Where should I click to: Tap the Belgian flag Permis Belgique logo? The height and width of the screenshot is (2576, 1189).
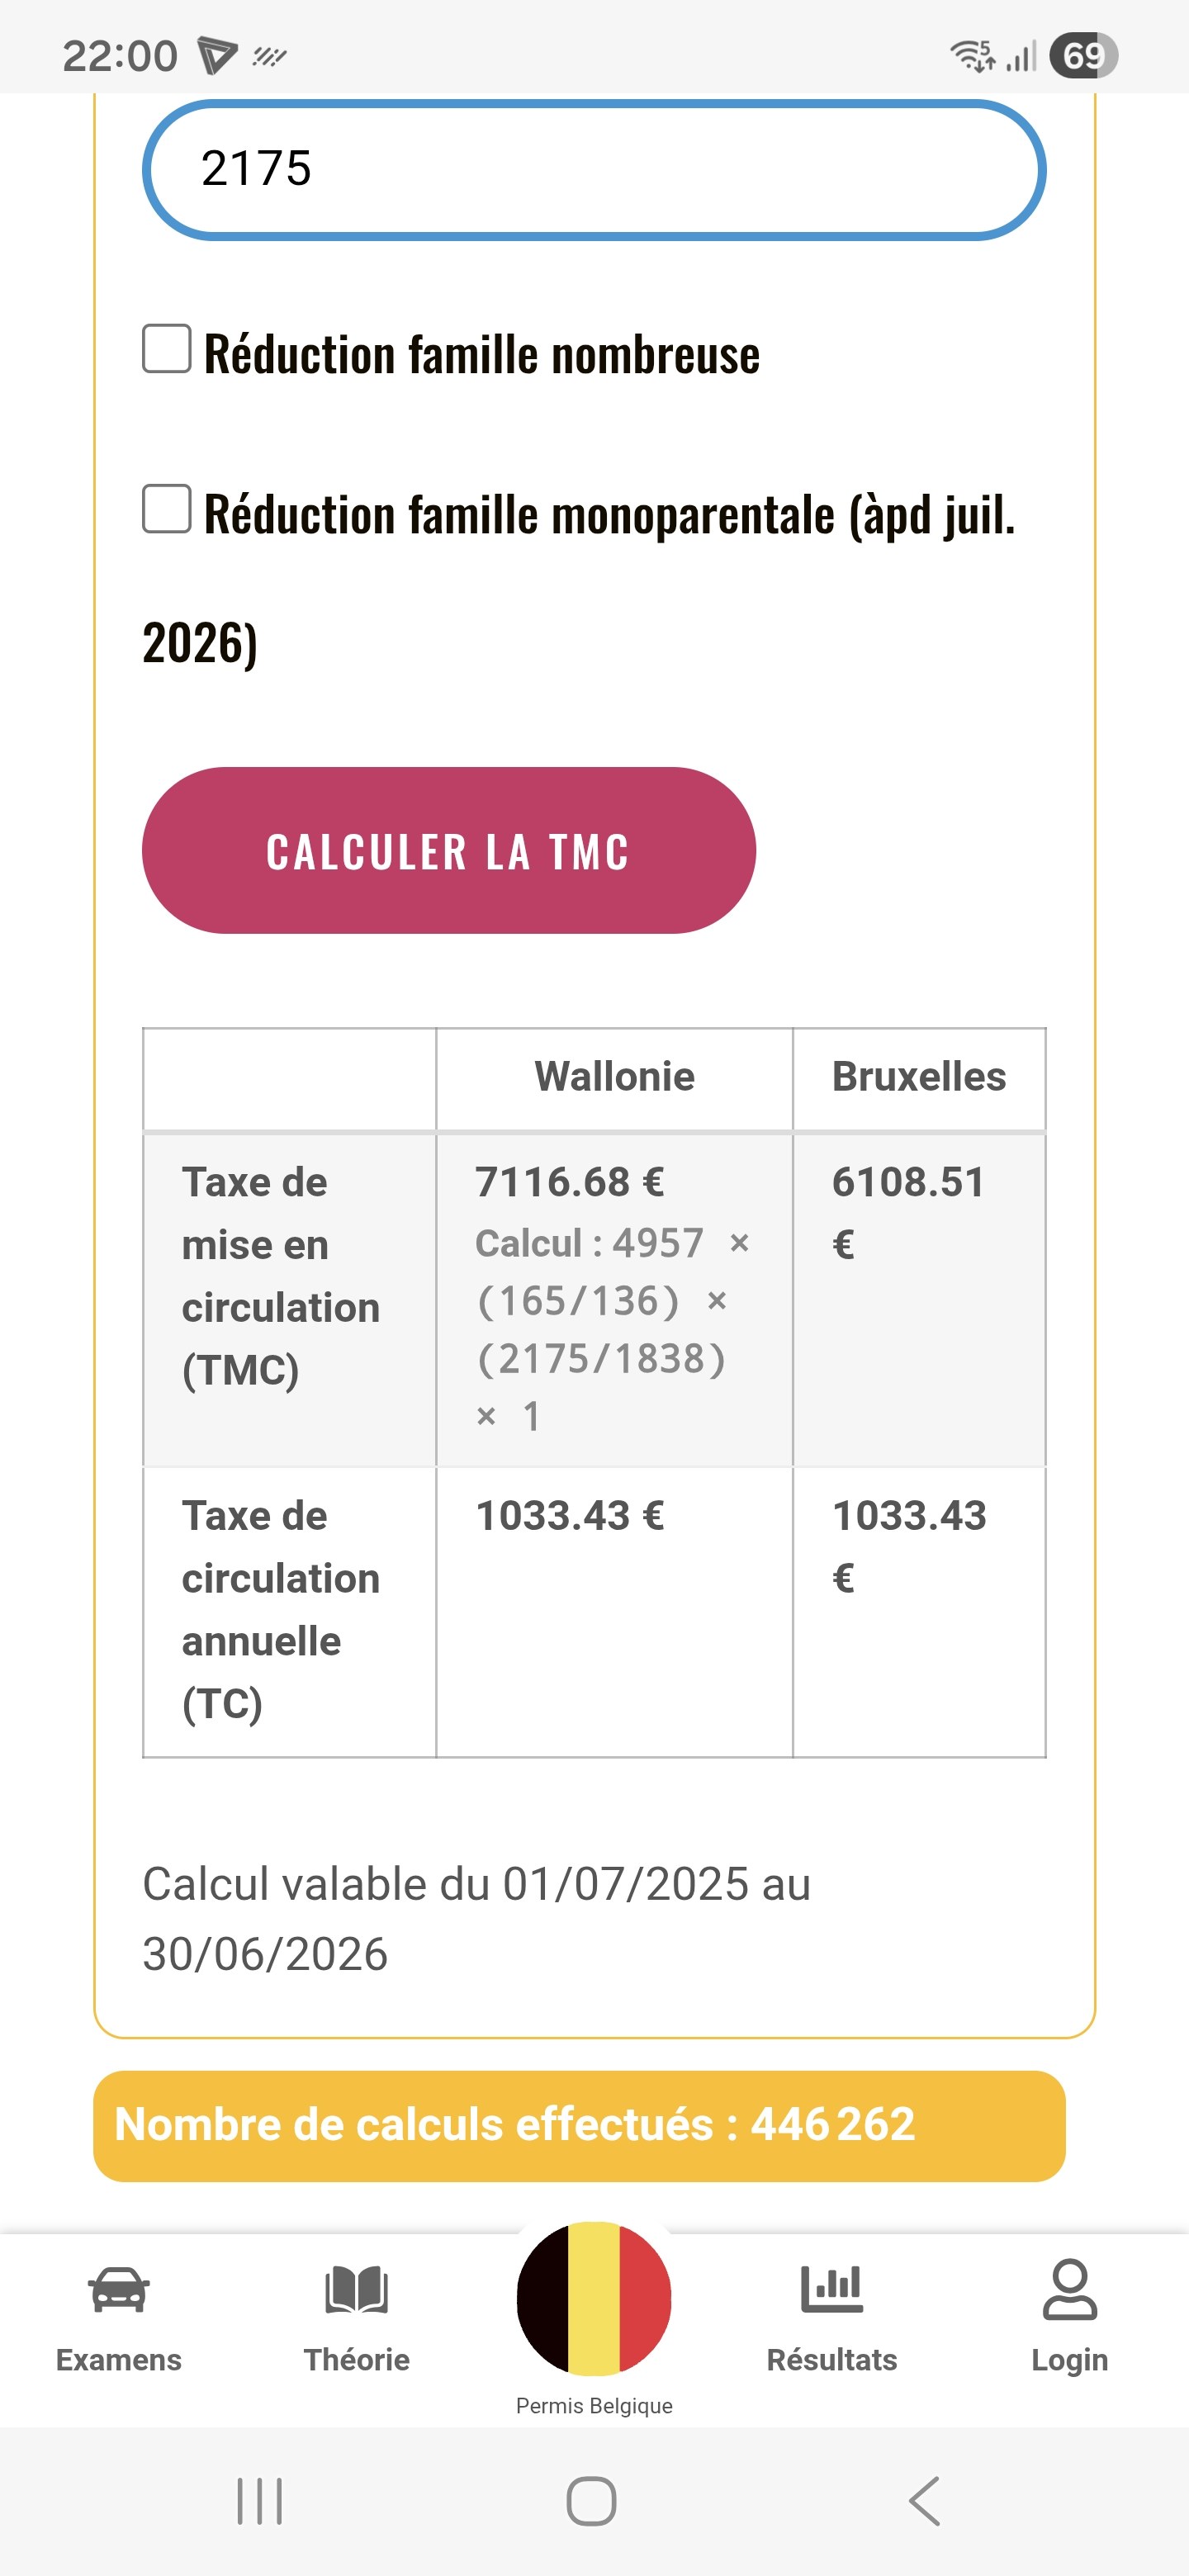point(594,2299)
